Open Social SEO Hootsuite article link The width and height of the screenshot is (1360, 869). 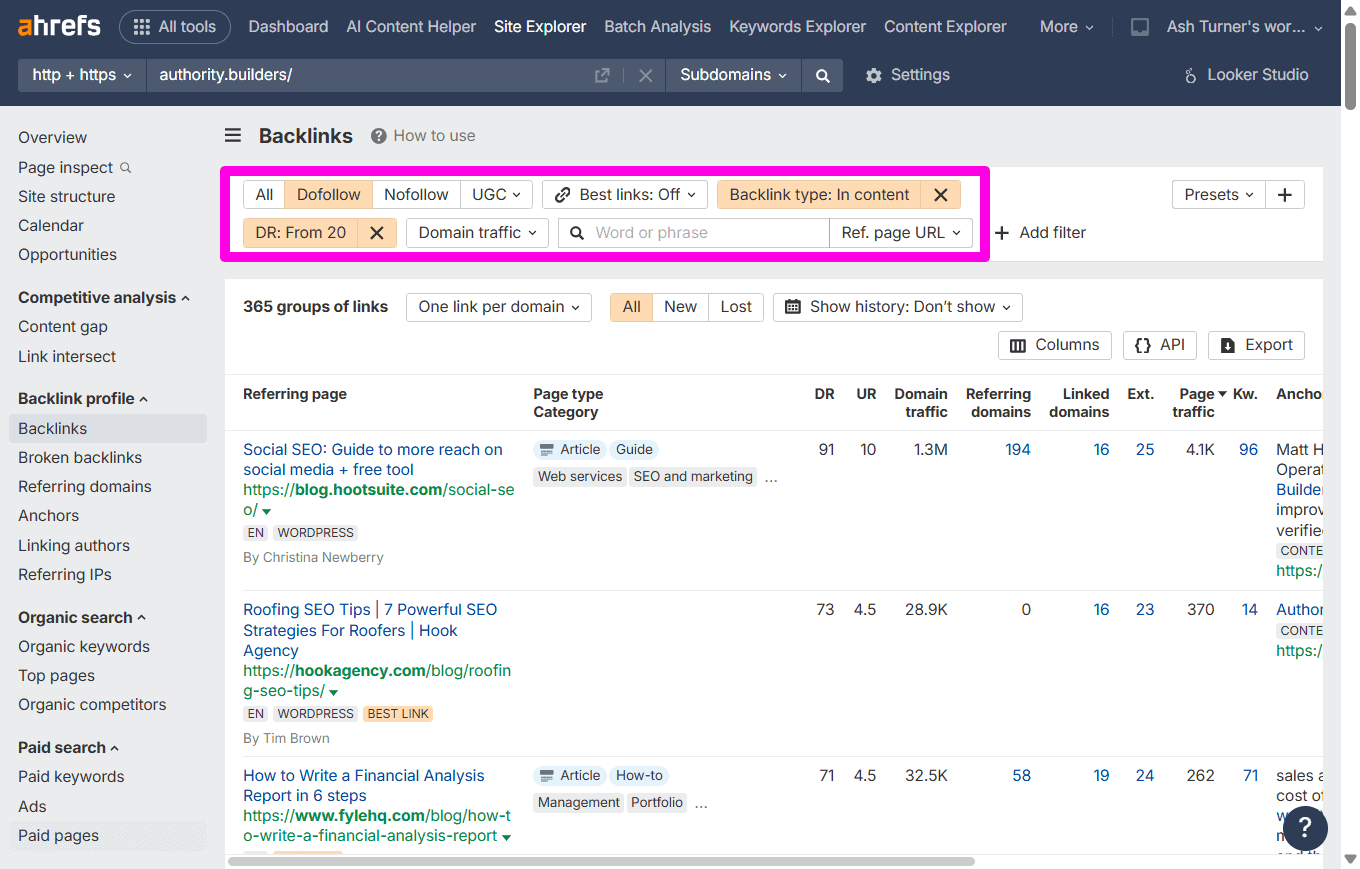click(373, 460)
